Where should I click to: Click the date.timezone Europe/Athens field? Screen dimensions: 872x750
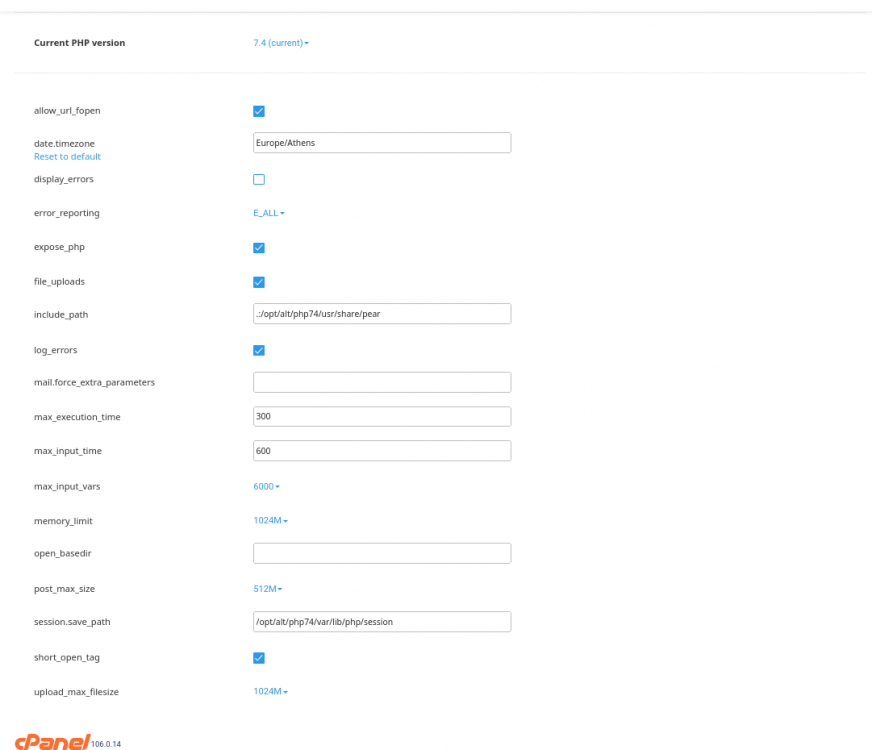(x=382, y=142)
